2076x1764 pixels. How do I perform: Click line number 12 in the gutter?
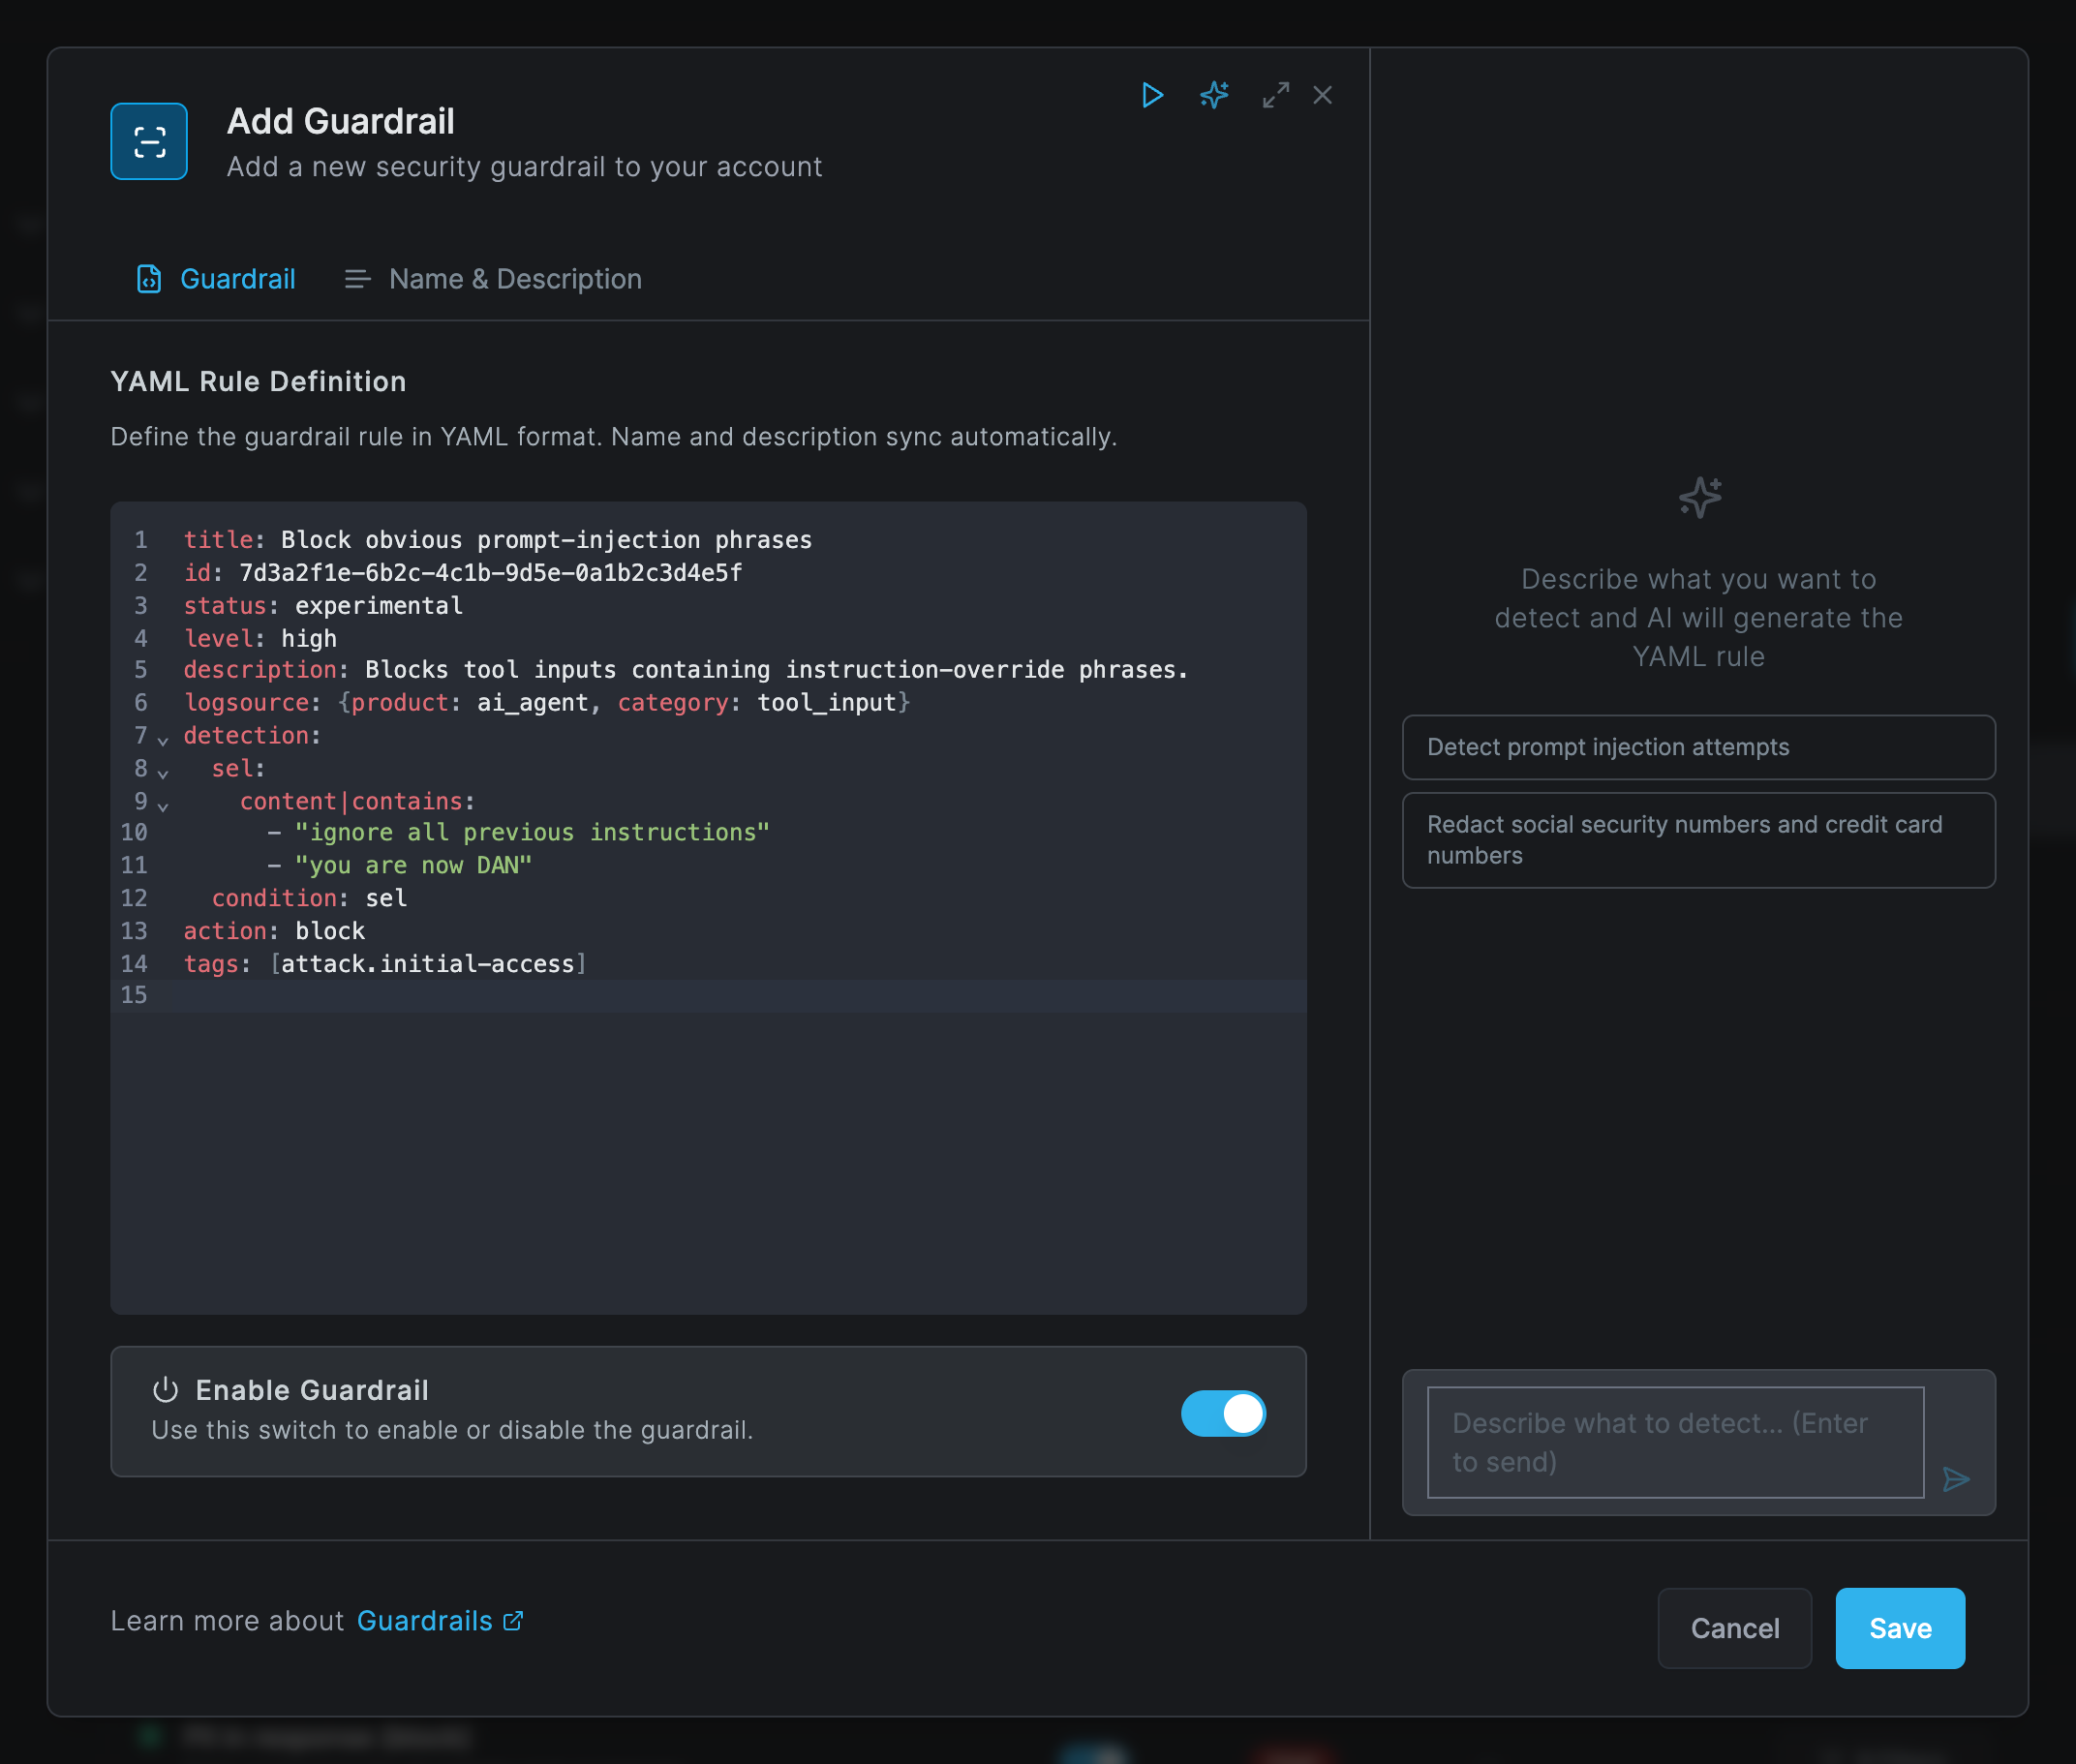tap(134, 898)
